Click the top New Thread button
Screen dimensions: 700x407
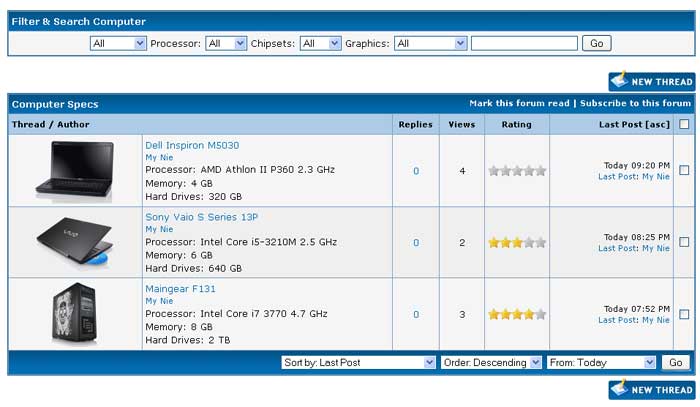(651, 81)
